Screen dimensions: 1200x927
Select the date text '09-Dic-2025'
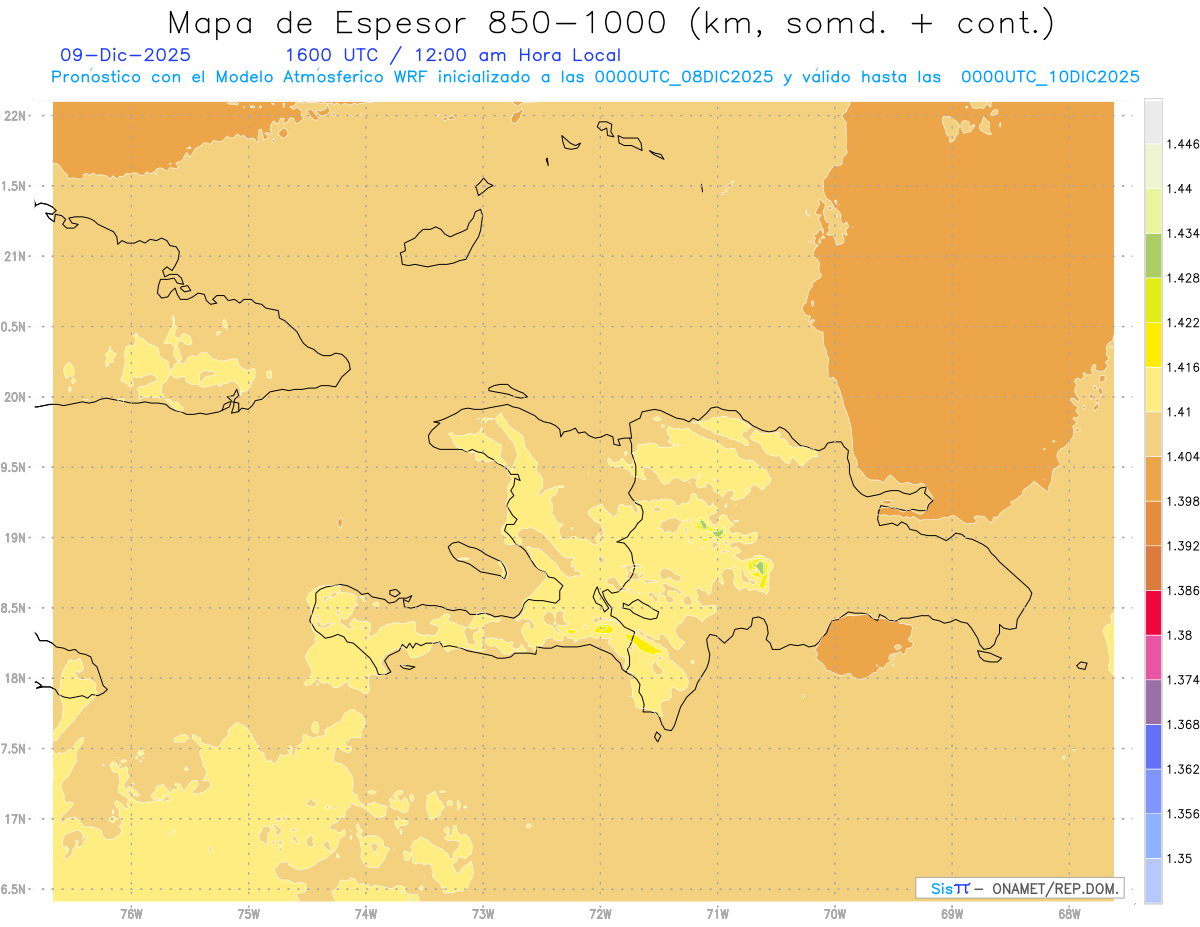pyautogui.click(x=126, y=55)
